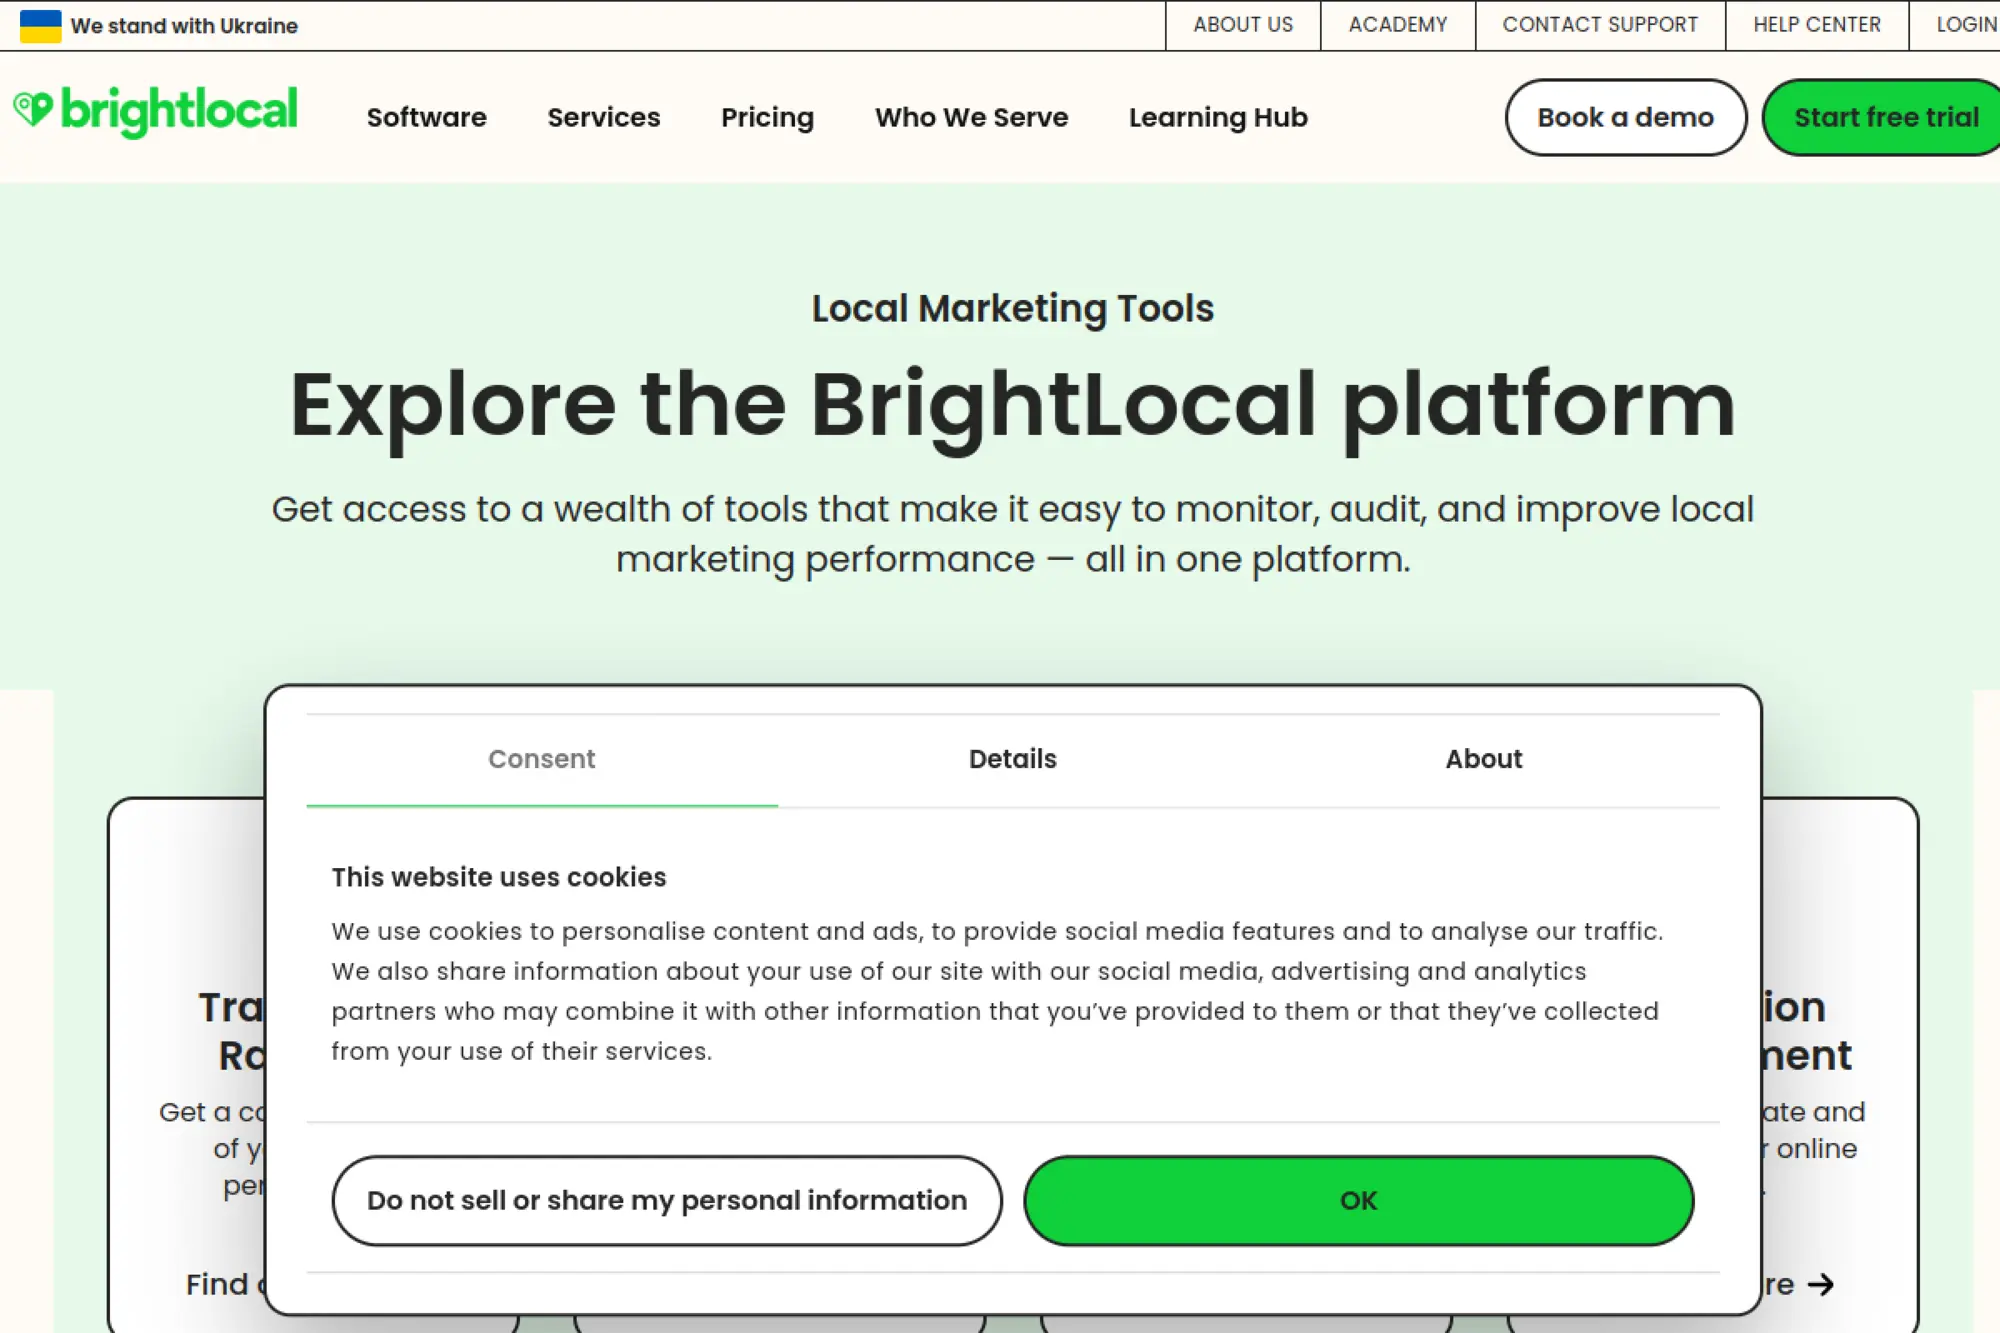The height and width of the screenshot is (1333, 2000).
Task: Click Do not sell or share my personal information
Action: tap(666, 1200)
